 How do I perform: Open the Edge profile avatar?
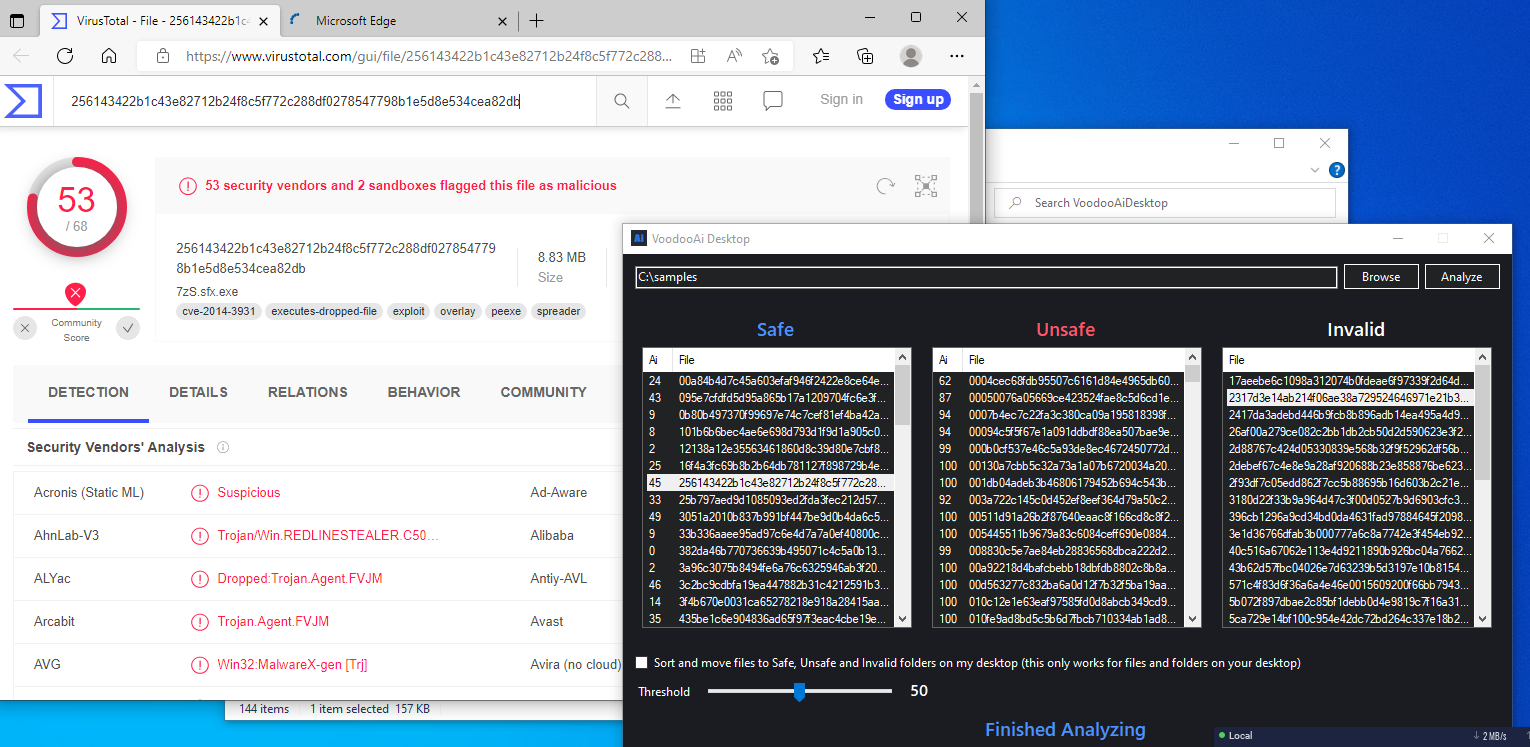911,56
